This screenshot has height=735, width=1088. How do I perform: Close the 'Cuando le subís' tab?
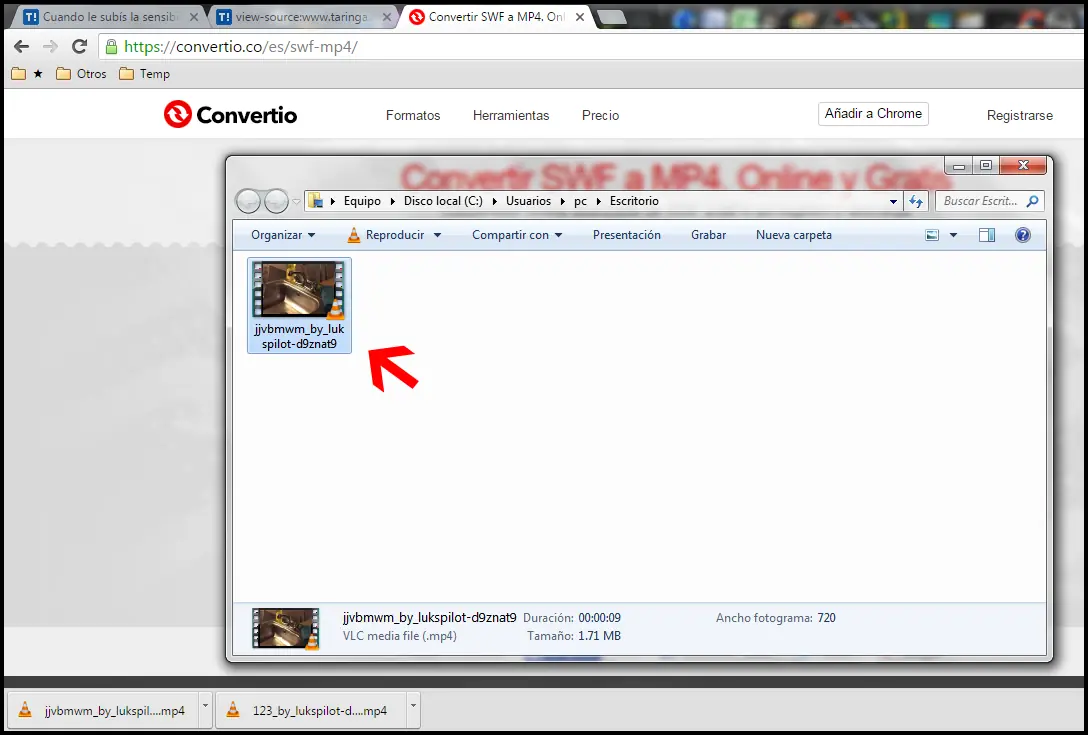click(194, 17)
